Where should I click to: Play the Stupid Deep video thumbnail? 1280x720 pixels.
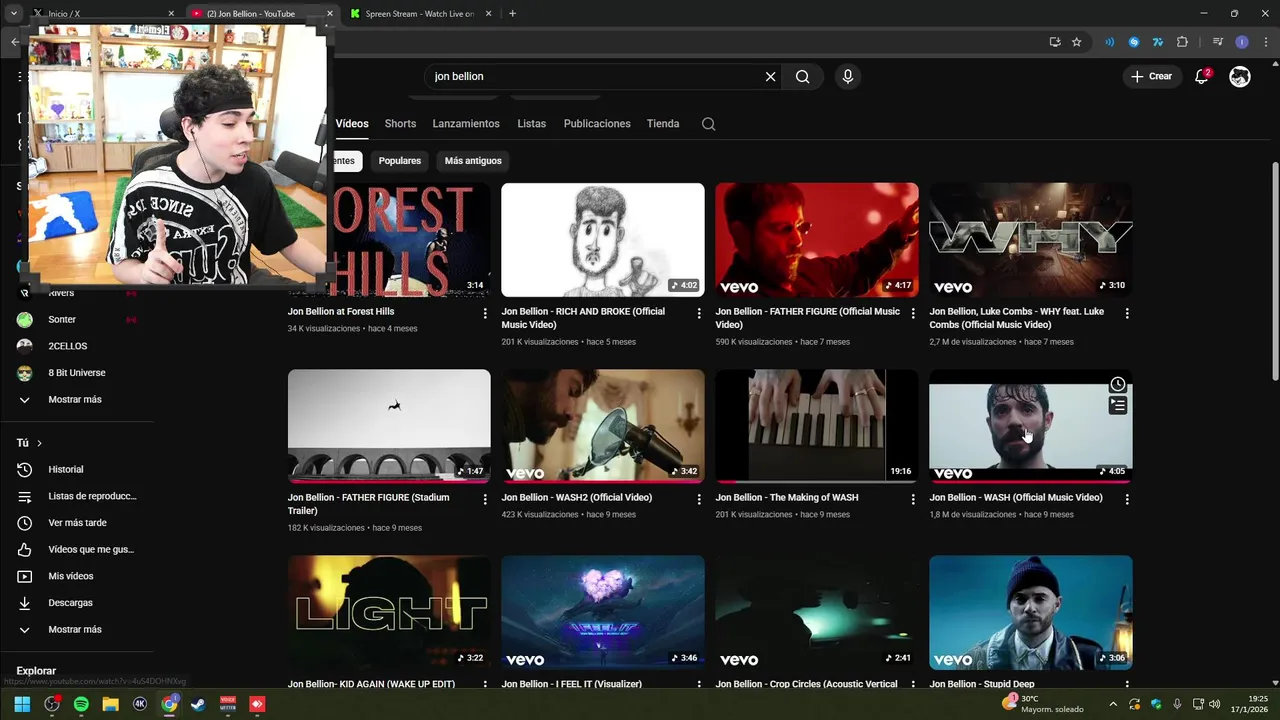[x=1031, y=613]
